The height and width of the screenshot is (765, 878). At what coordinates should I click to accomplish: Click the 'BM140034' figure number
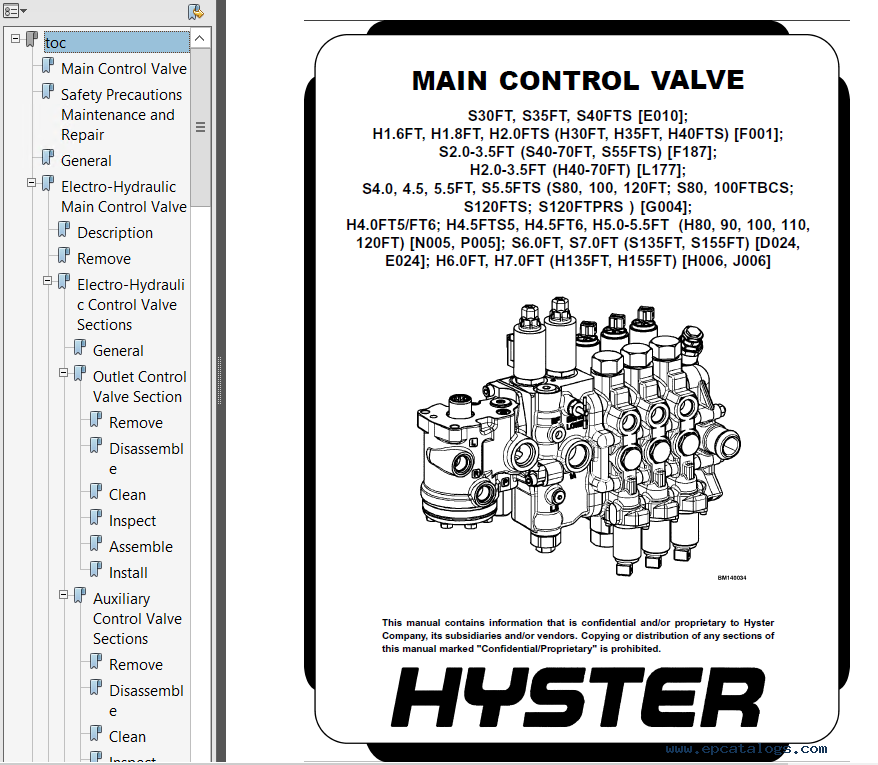pyautogui.click(x=732, y=577)
